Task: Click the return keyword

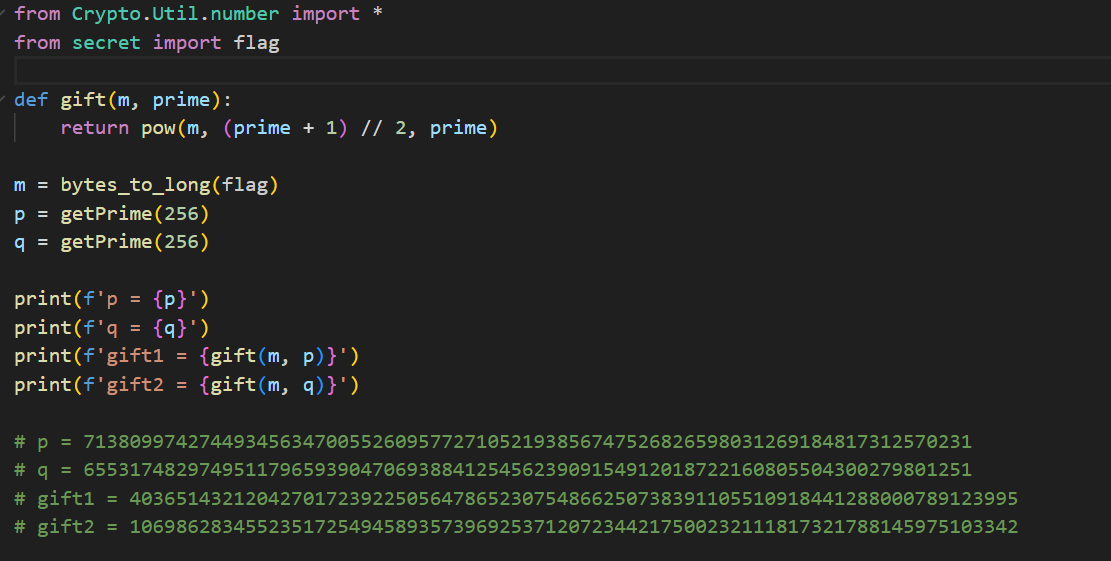Action: 94,128
